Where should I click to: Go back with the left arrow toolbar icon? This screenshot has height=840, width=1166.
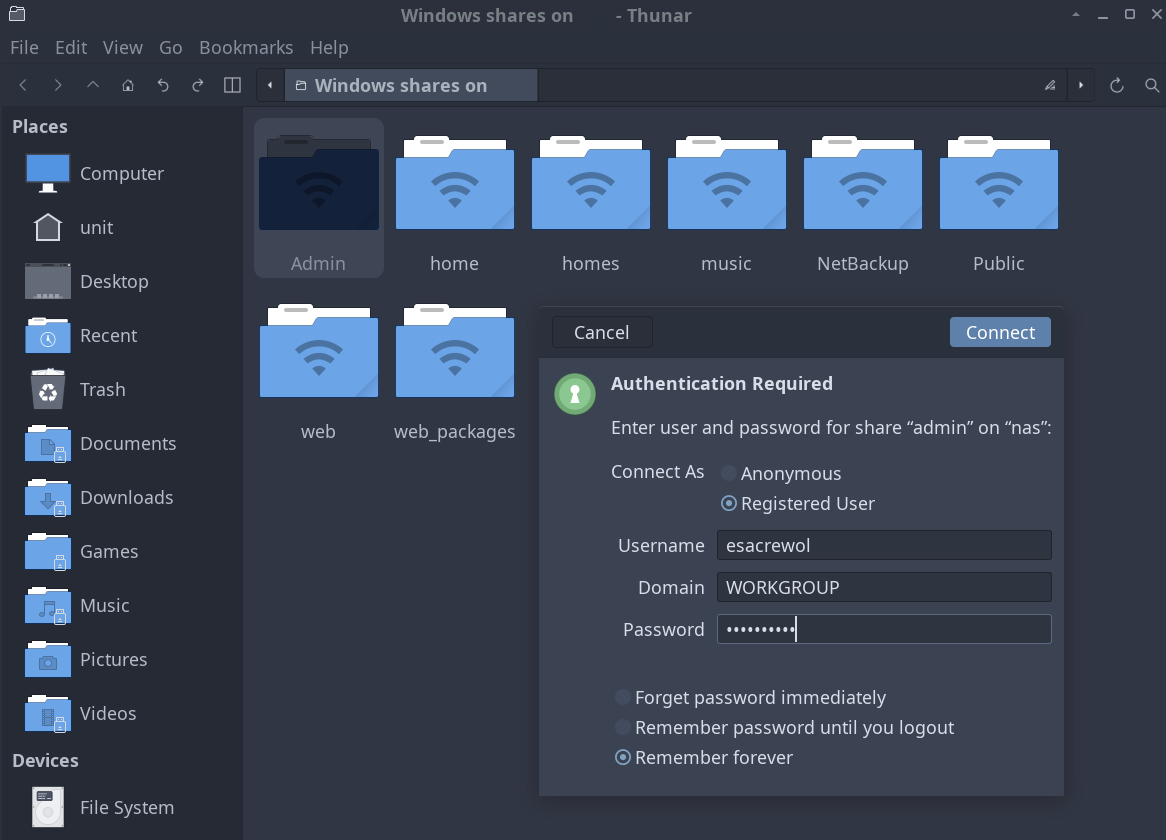click(23, 85)
